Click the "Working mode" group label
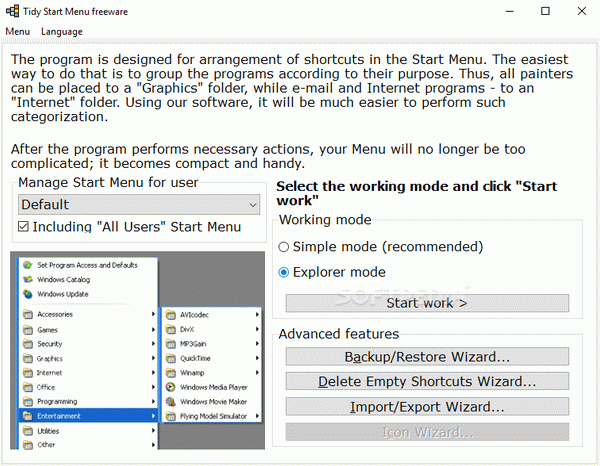 [x=325, y=220]
